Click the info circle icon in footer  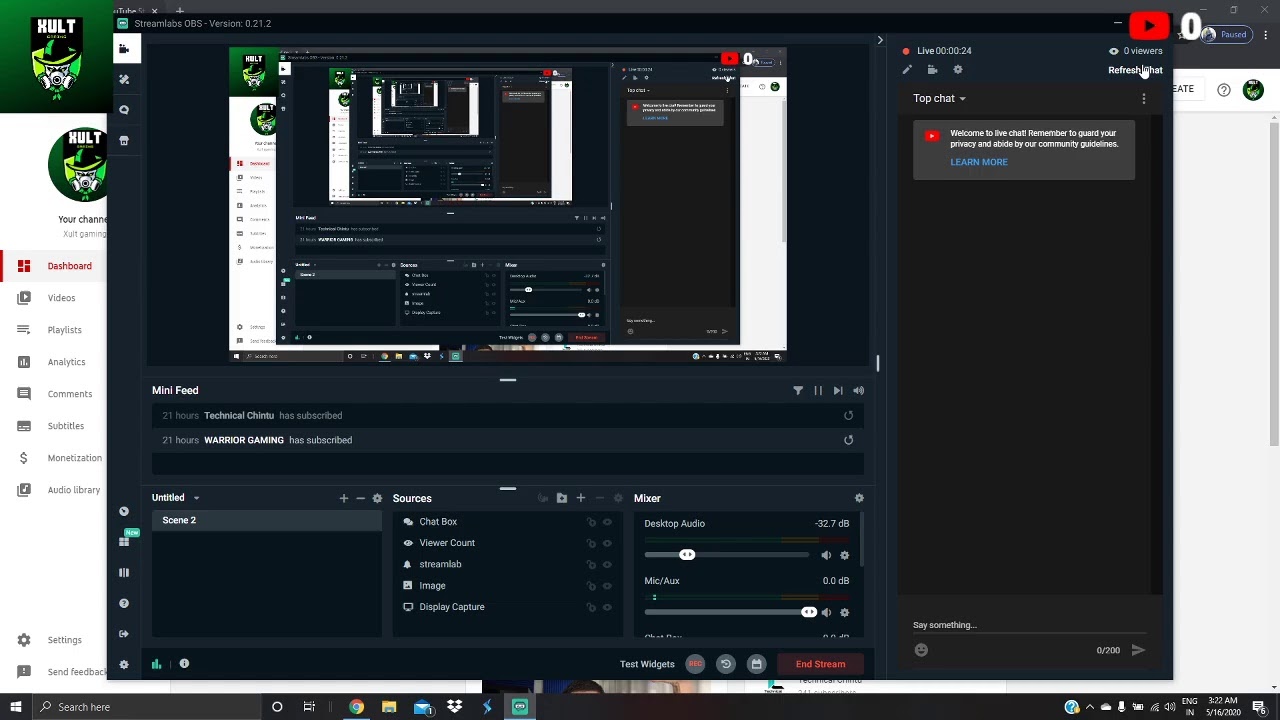[184, 664]
